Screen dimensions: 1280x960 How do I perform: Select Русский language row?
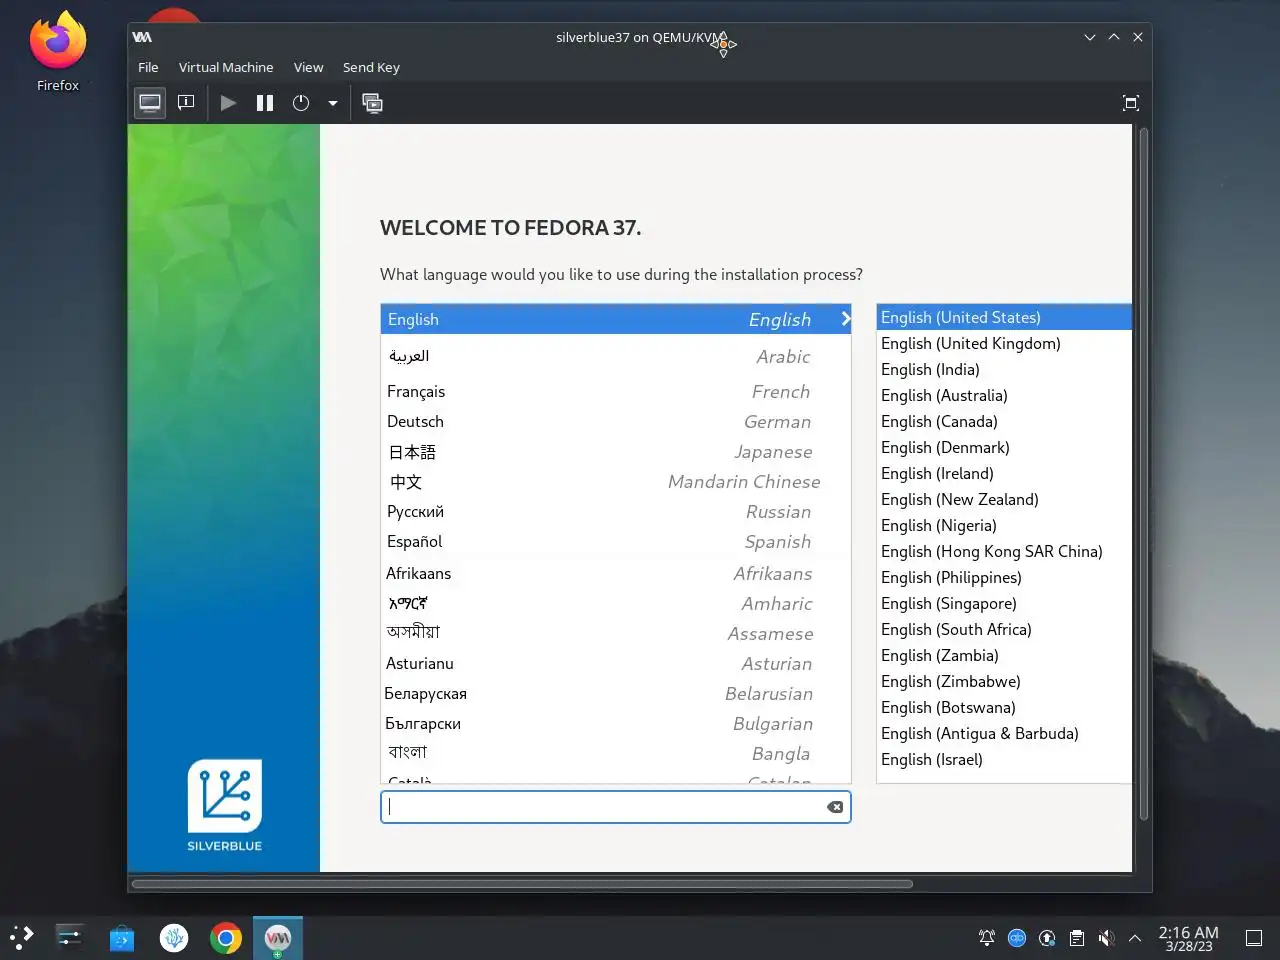616,511
